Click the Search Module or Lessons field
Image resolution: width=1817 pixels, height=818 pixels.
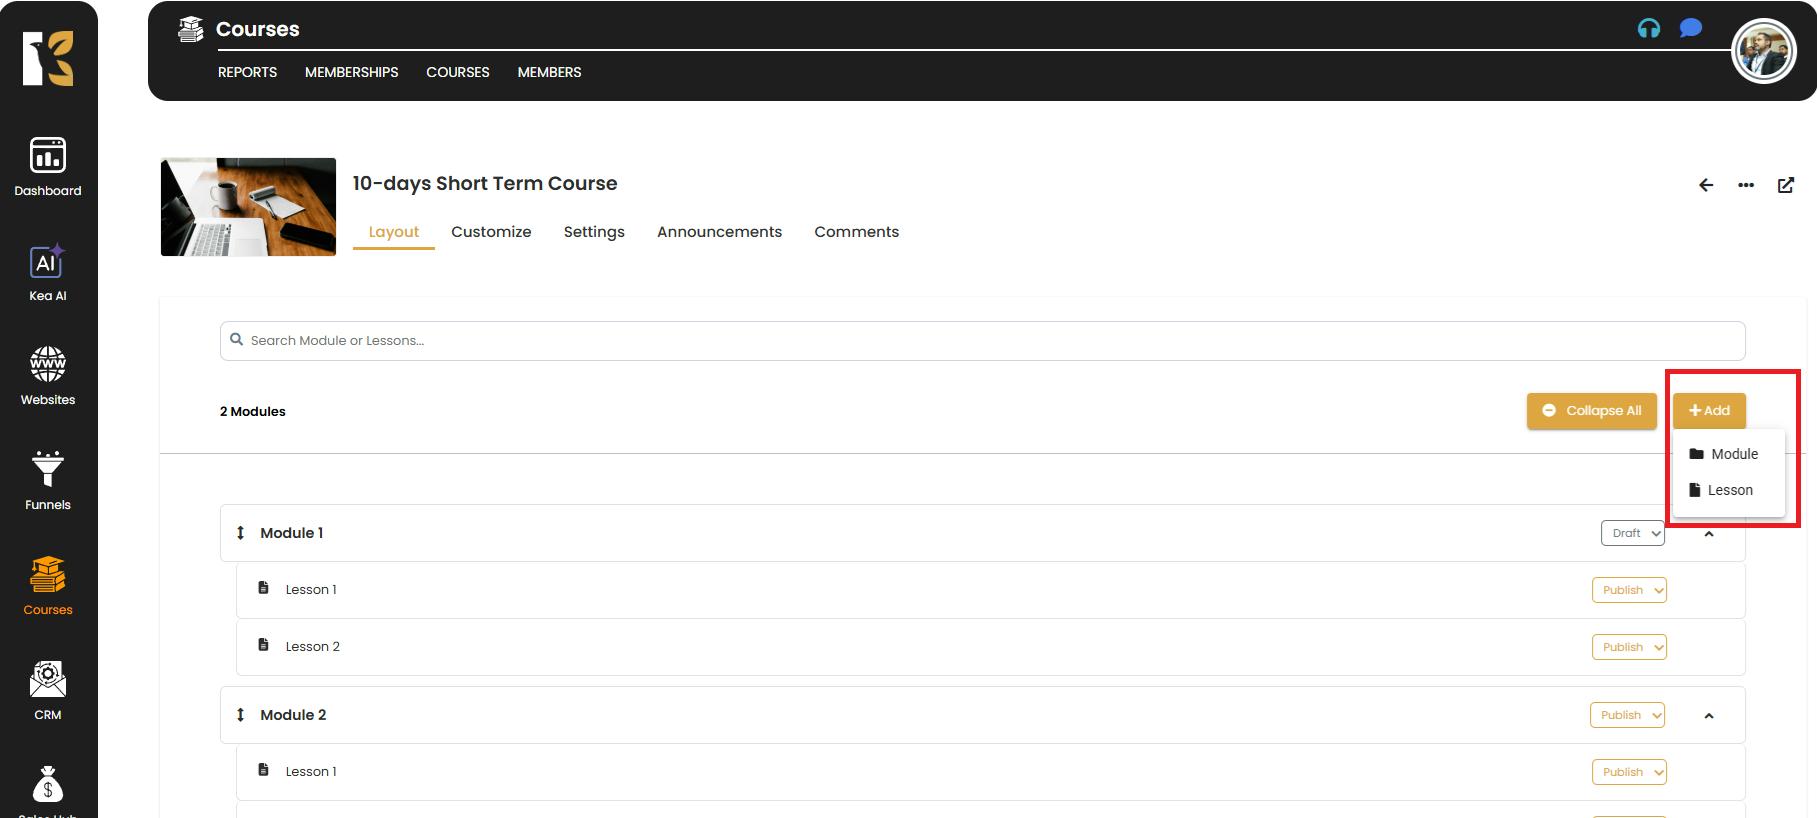tap(982, 341)
